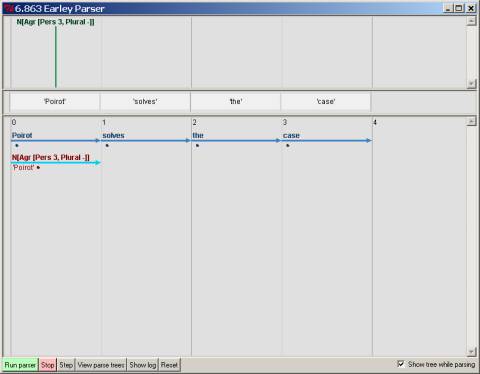This screenshot has width=480, height=374.
Task: Select the 'case' word cell
Action: (x=326, y=102)
